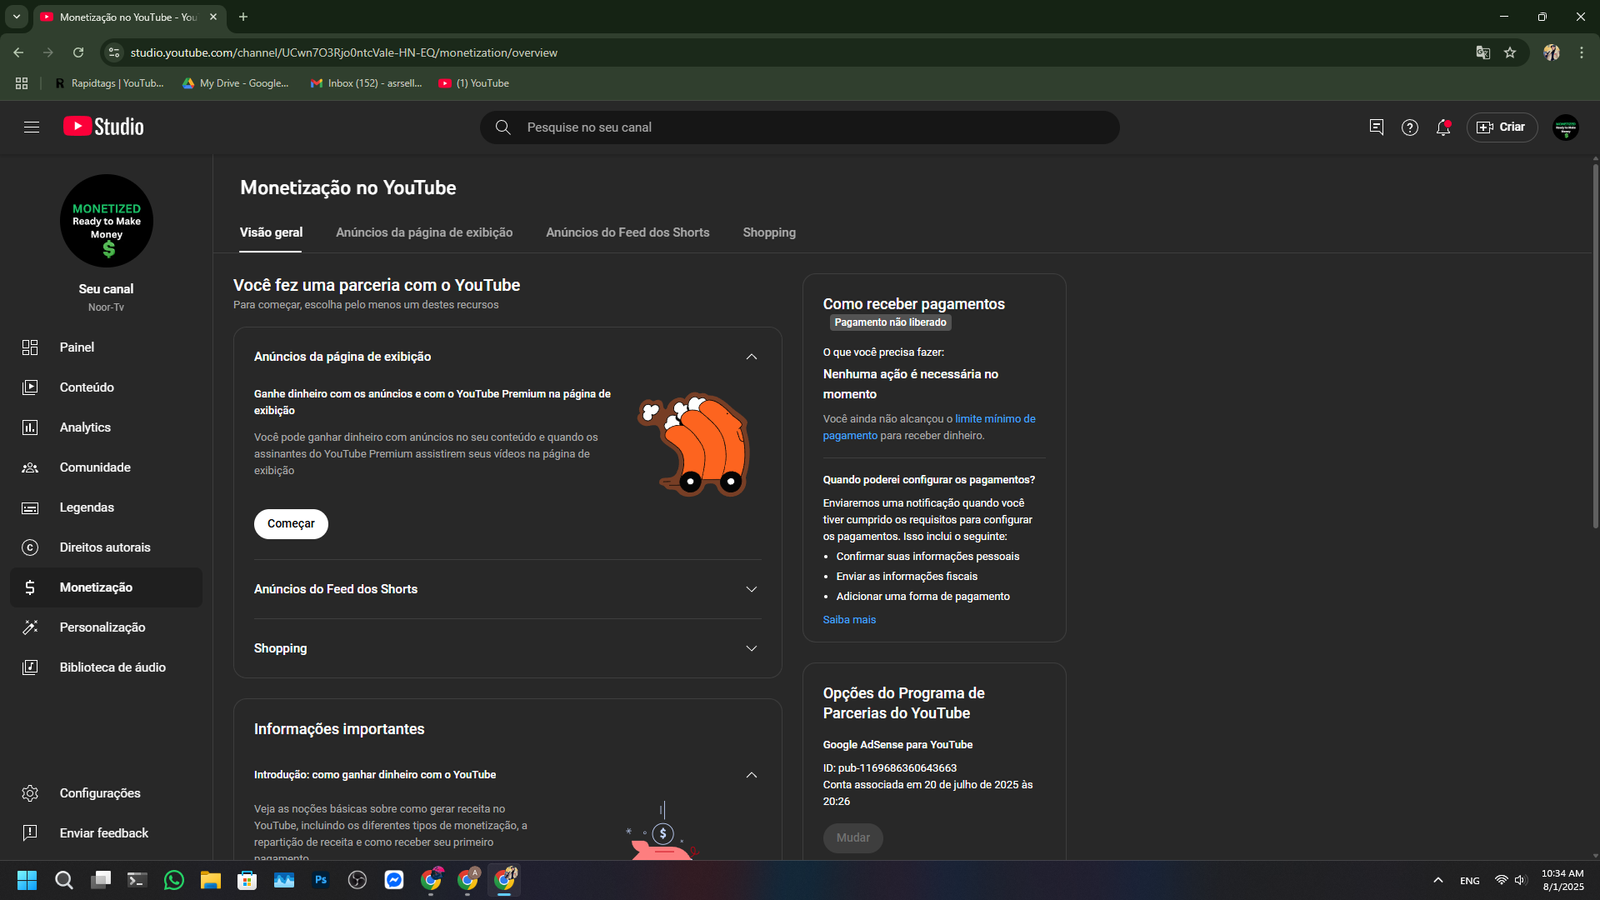The width and height of the screenshot is (1600, 900).
Task: Open Personalização customization page
Action: click(106, 627)
